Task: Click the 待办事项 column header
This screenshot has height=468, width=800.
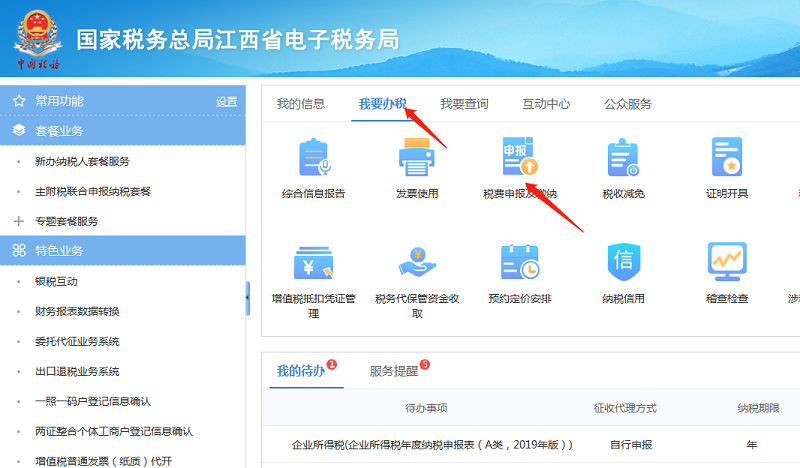Action: point(427,408)
